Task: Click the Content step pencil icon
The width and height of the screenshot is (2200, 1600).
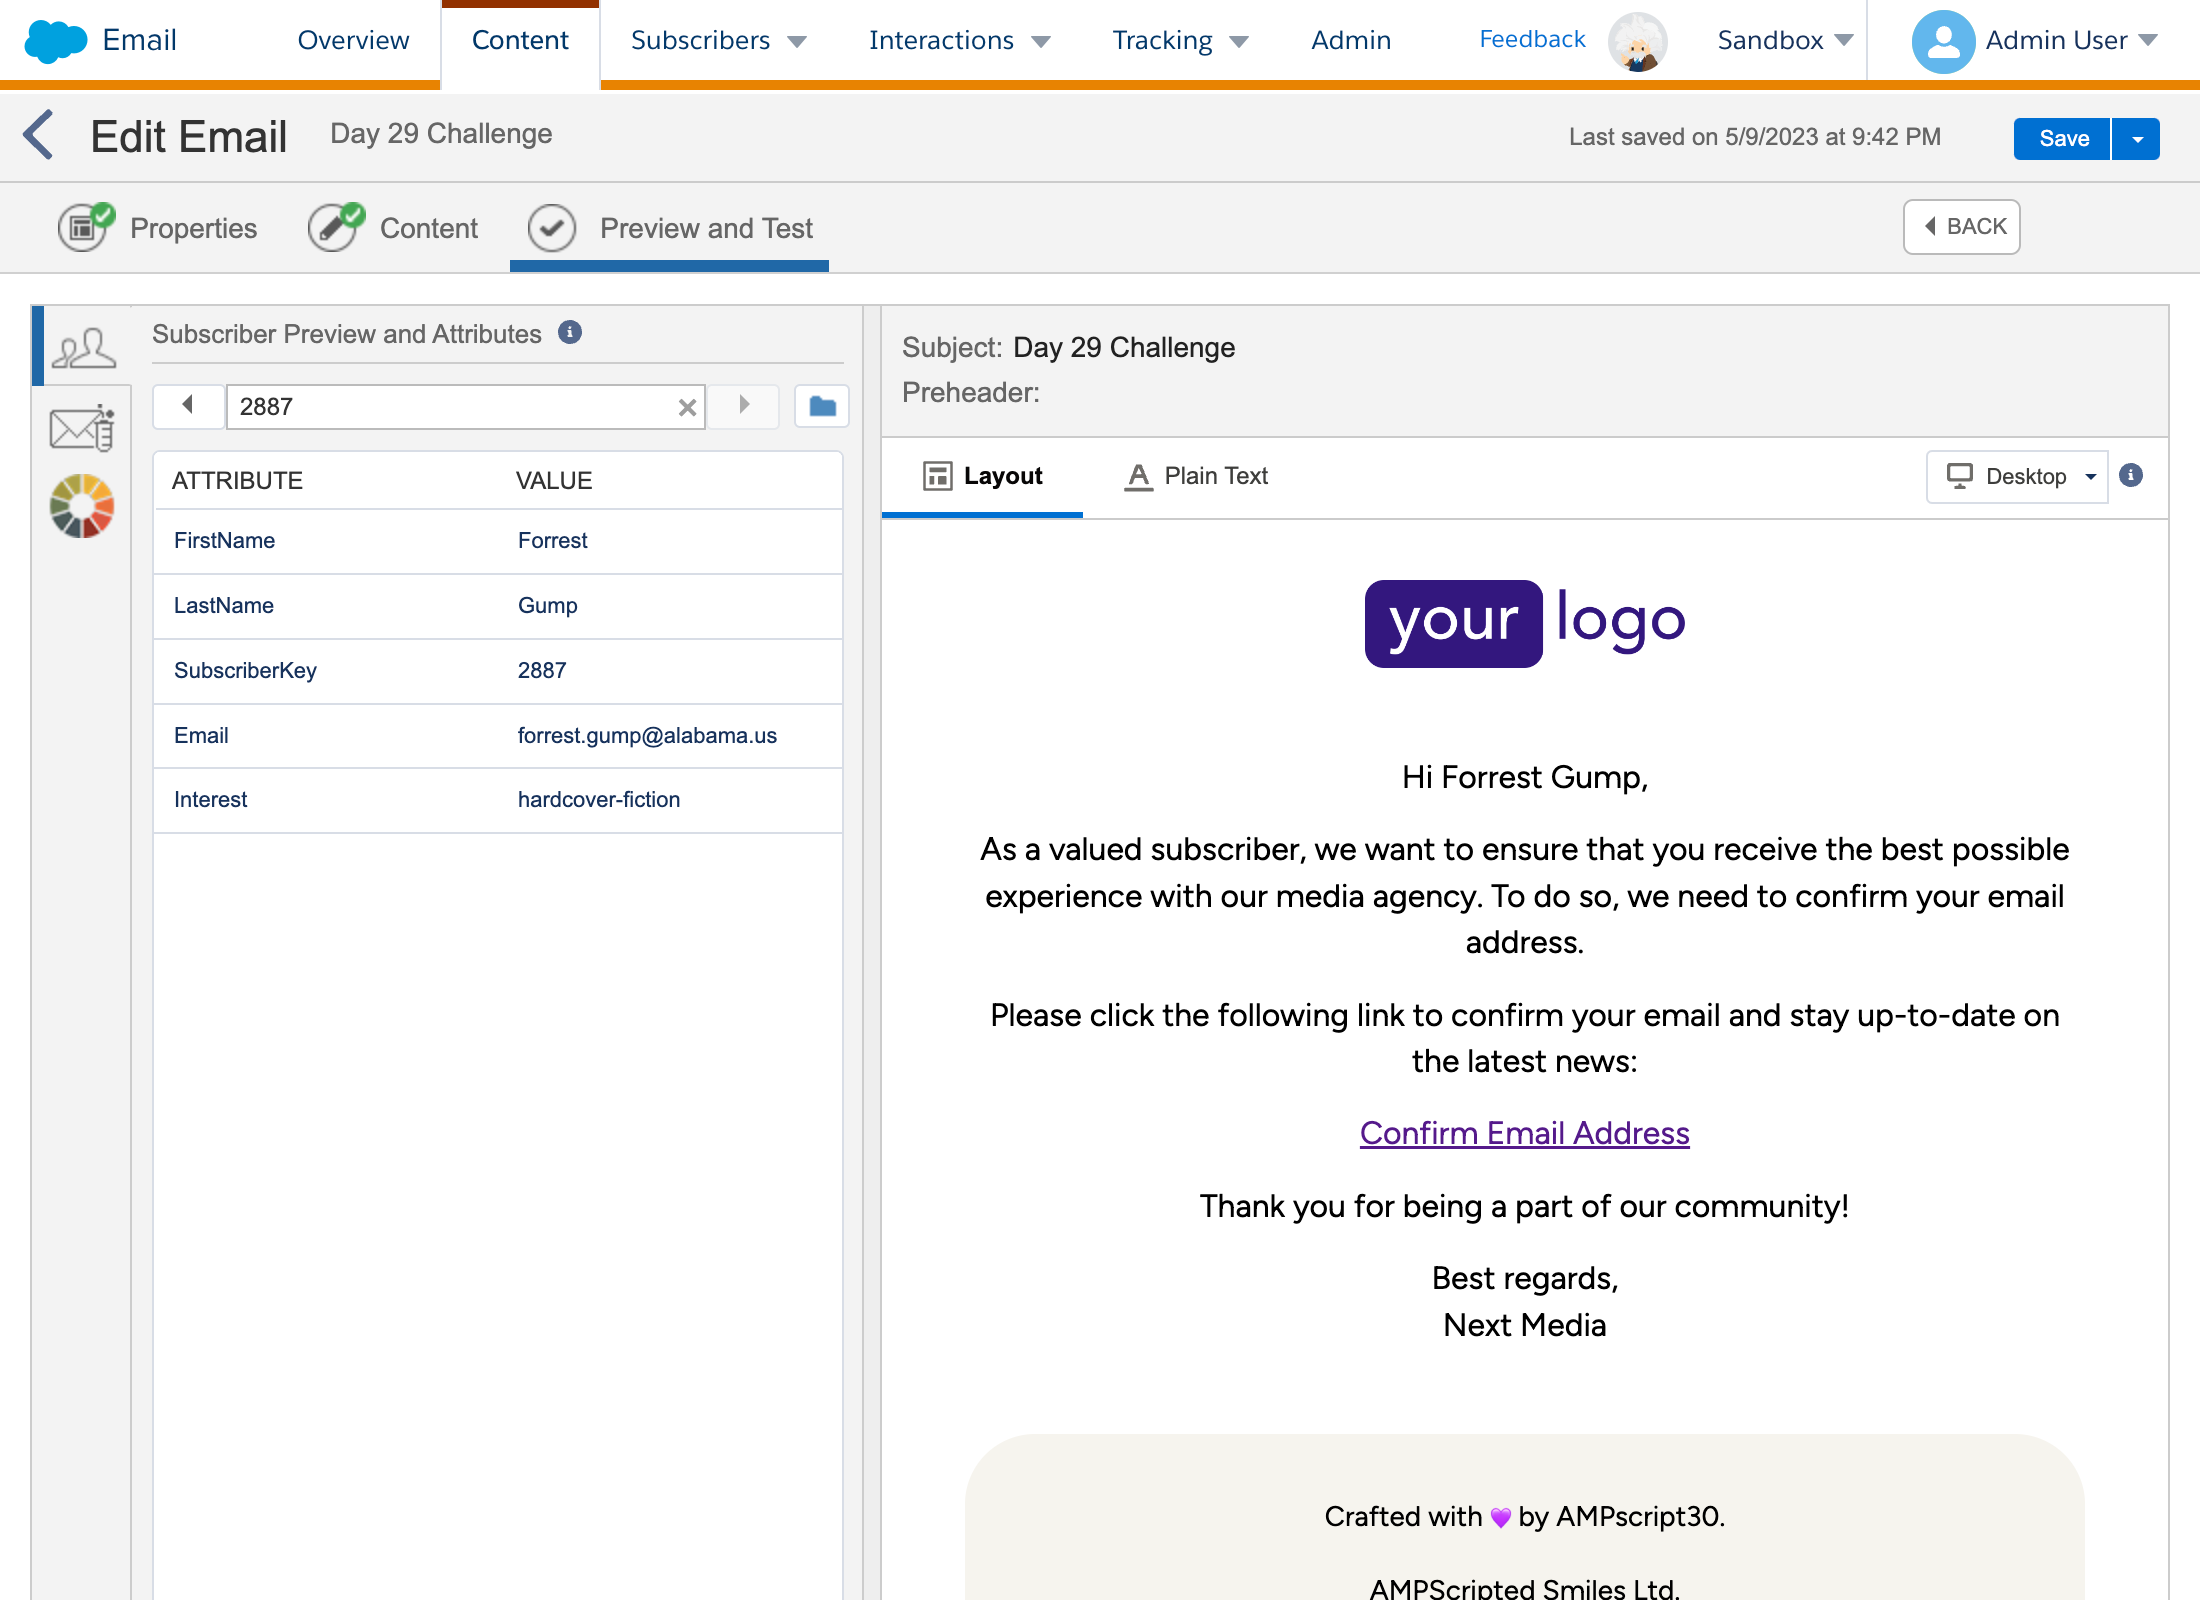Action: (x=335, y=227)
